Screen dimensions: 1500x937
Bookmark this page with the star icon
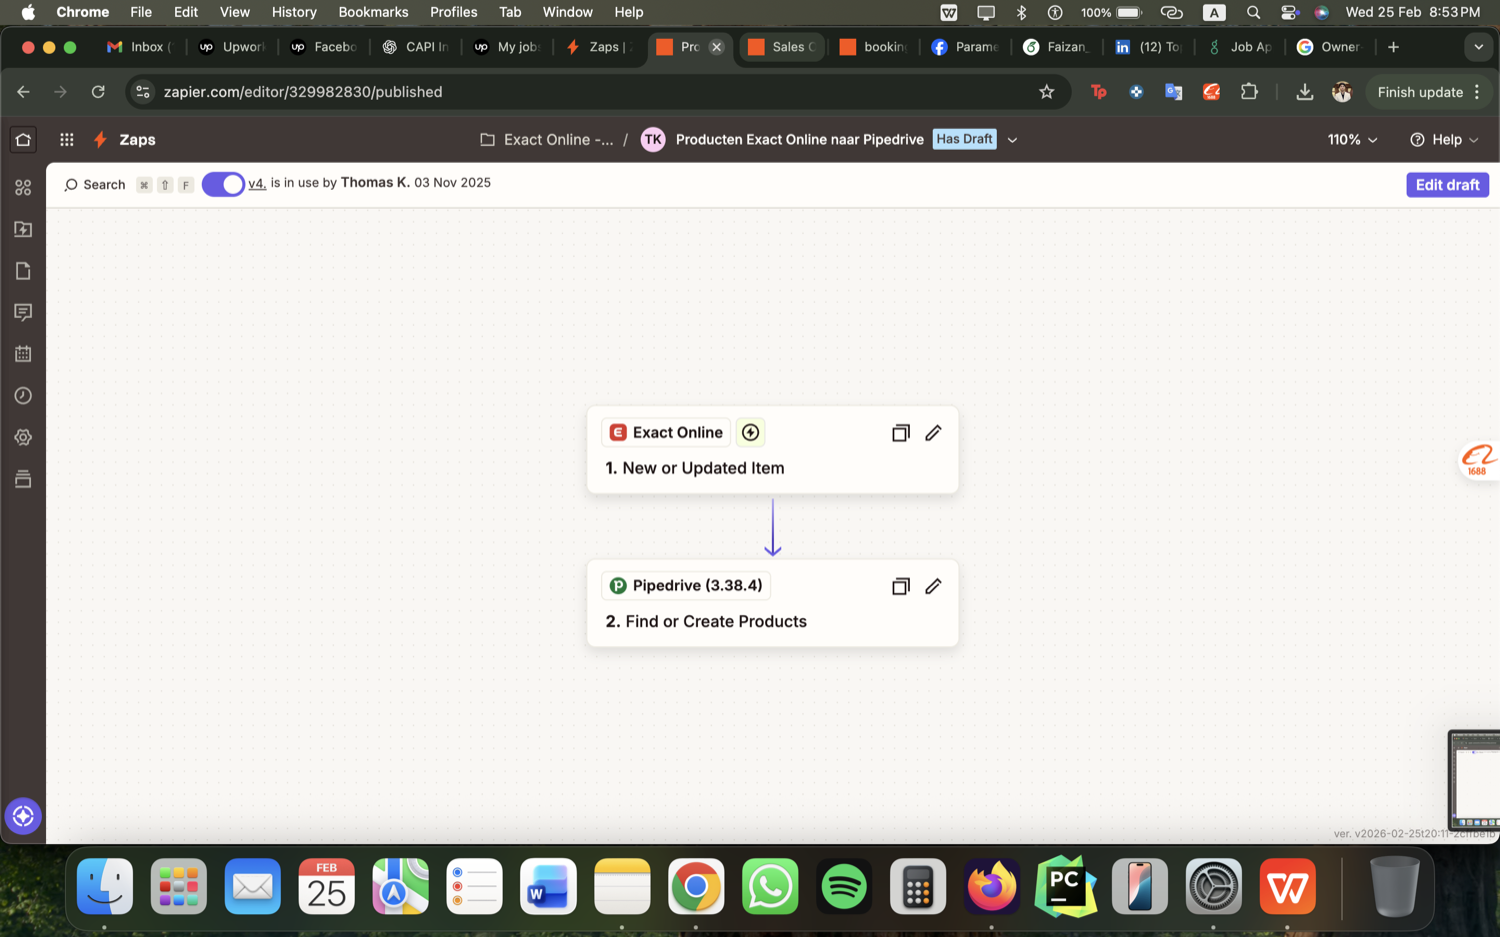click(x=1046, y=92)
